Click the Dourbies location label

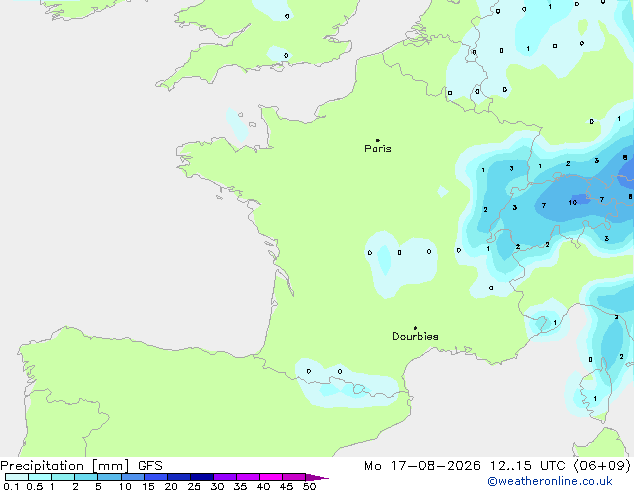[x=415, y=336]
